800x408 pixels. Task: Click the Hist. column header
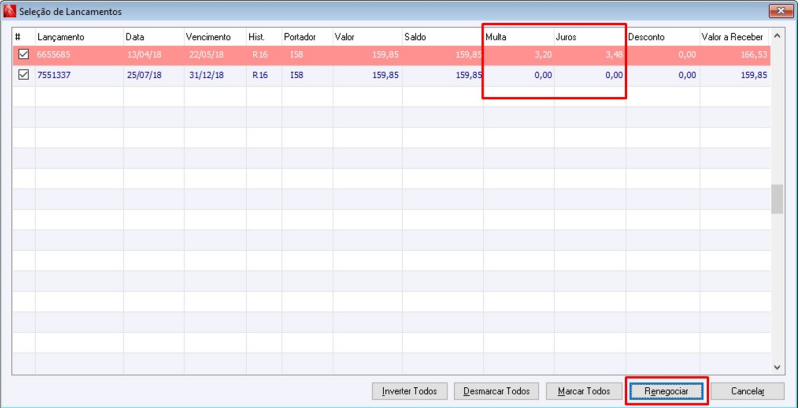264,37
